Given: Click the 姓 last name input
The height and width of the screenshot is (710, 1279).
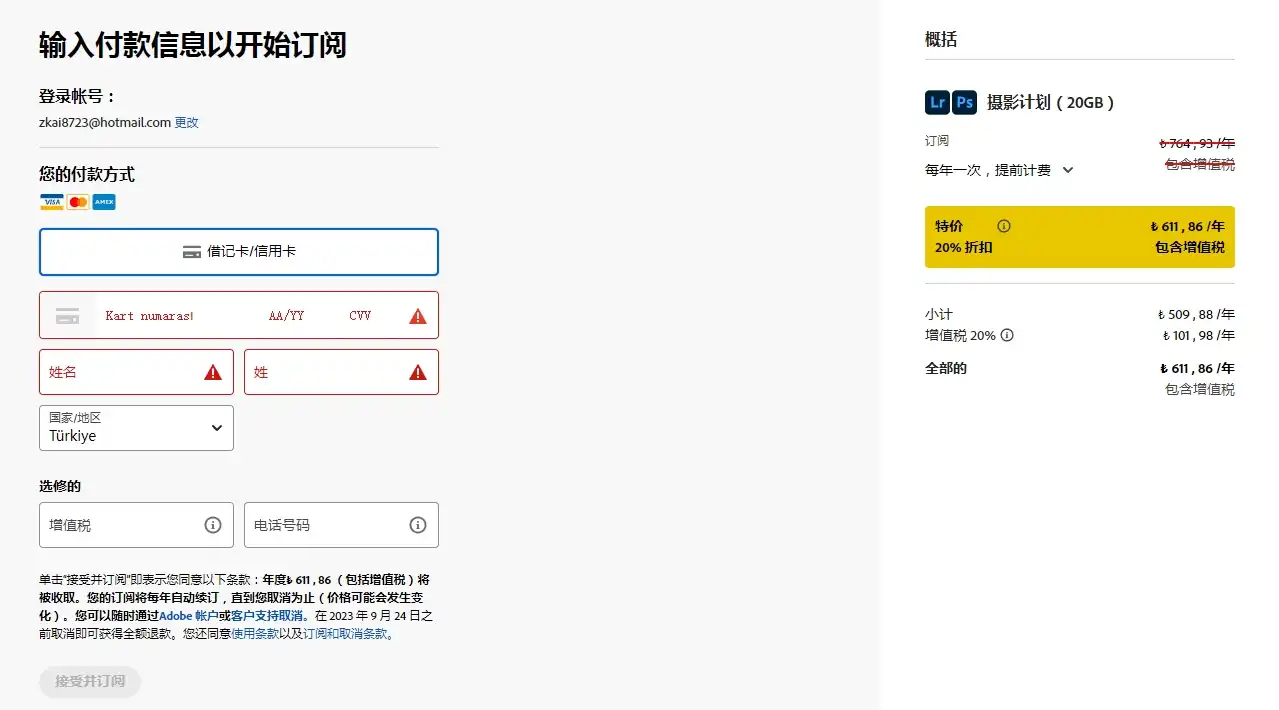Looking at the screenshot, I should (x=341, y=372).
